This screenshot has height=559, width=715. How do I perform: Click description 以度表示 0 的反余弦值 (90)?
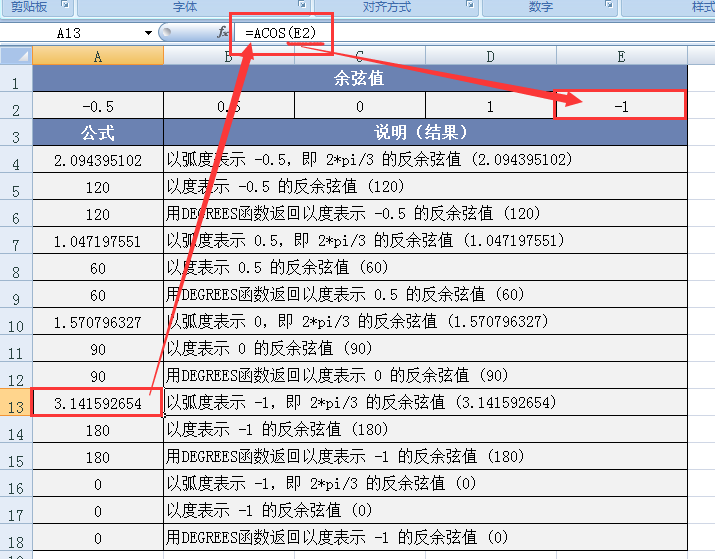(x=425, y=348)
